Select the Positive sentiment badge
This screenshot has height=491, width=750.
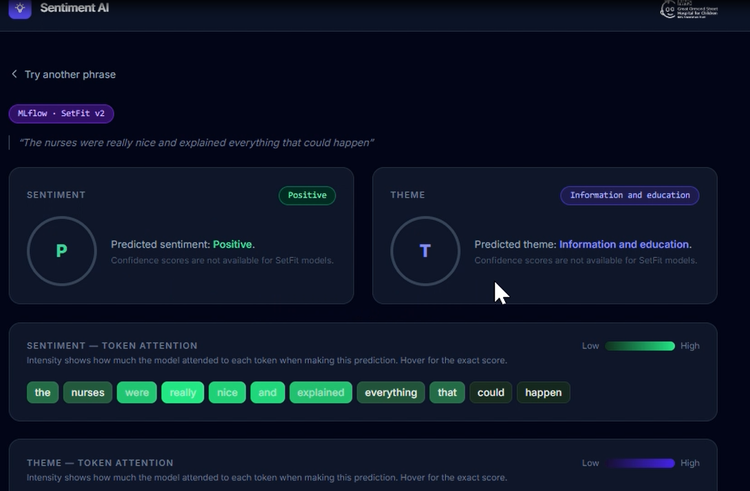pyautogui.click(x=307, y=195)
